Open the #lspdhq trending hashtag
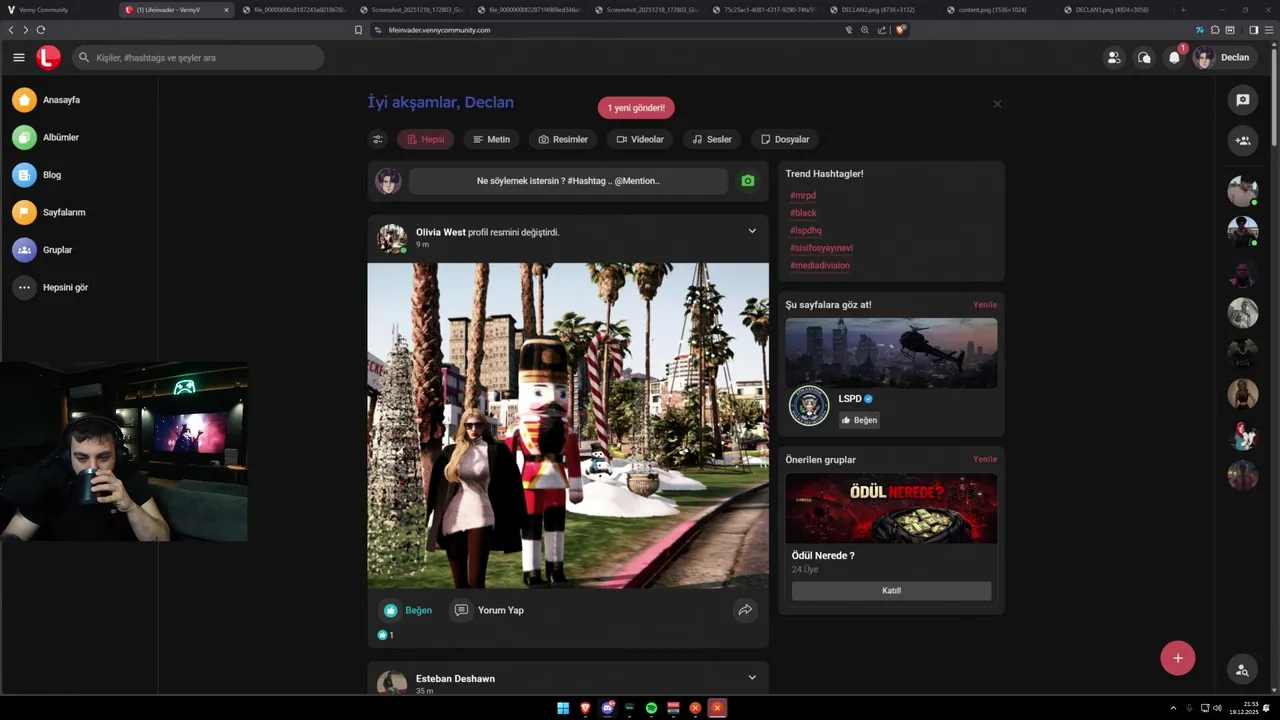Viewport: 1280px width, 720px height. click(x=806, y=231)
